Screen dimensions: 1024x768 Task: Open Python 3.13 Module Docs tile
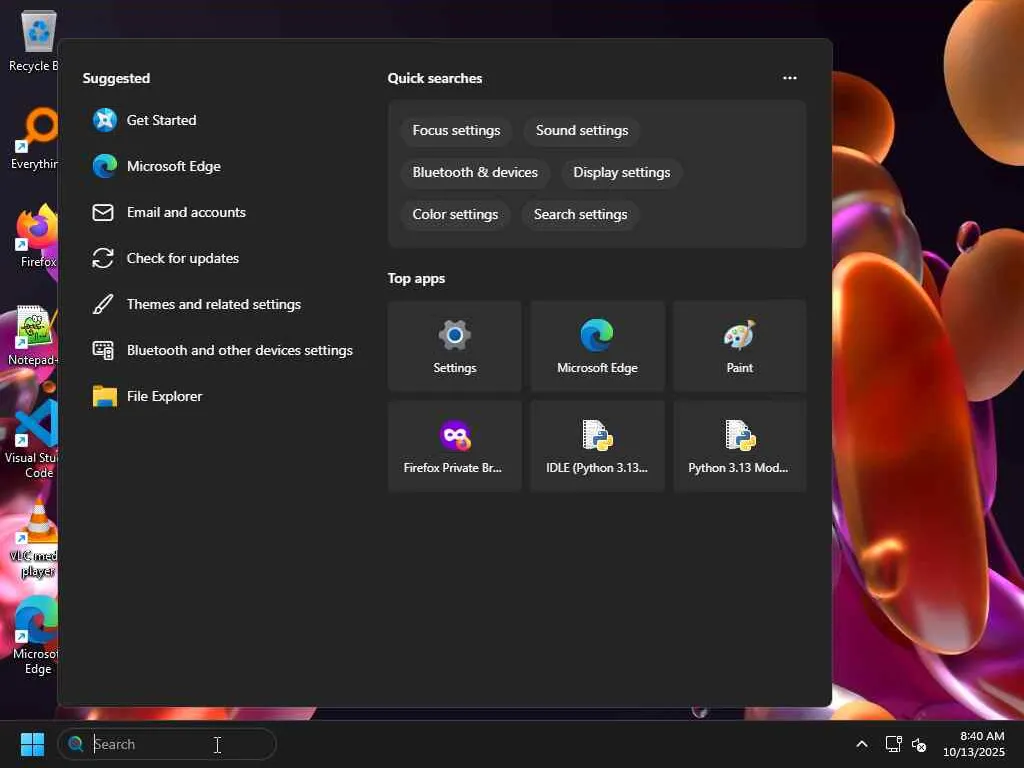(x=739, y=446)
